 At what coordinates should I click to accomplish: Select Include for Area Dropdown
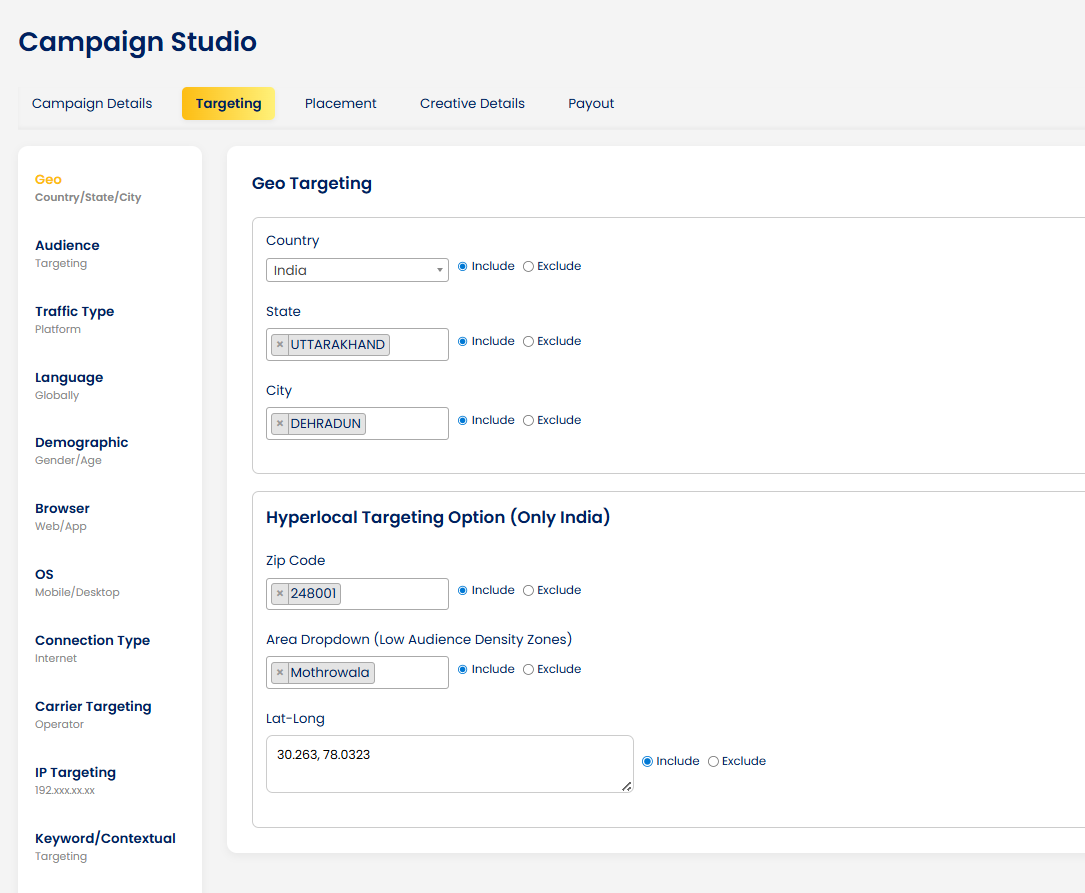(x=462, y=670)
